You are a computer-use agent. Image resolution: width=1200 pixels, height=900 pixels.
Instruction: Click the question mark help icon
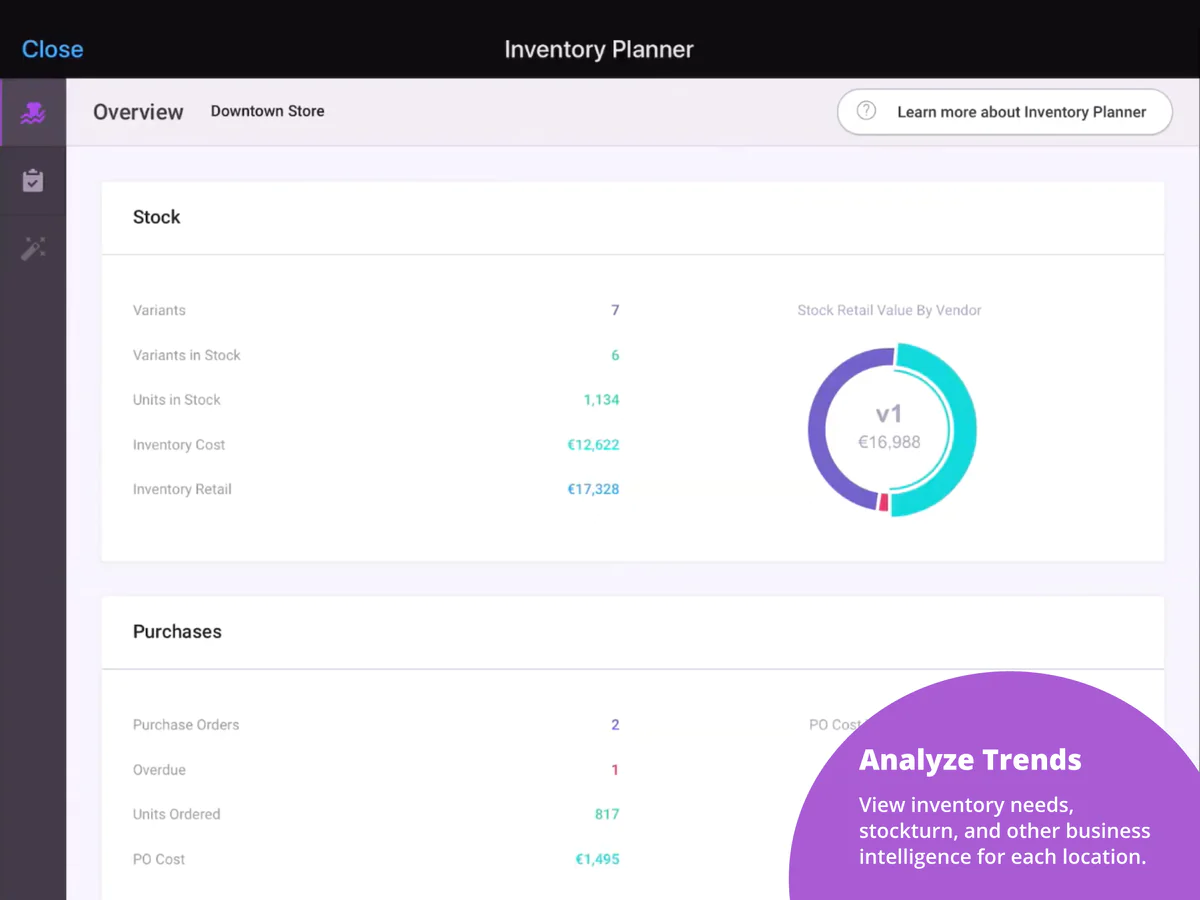tap(867, 111)
